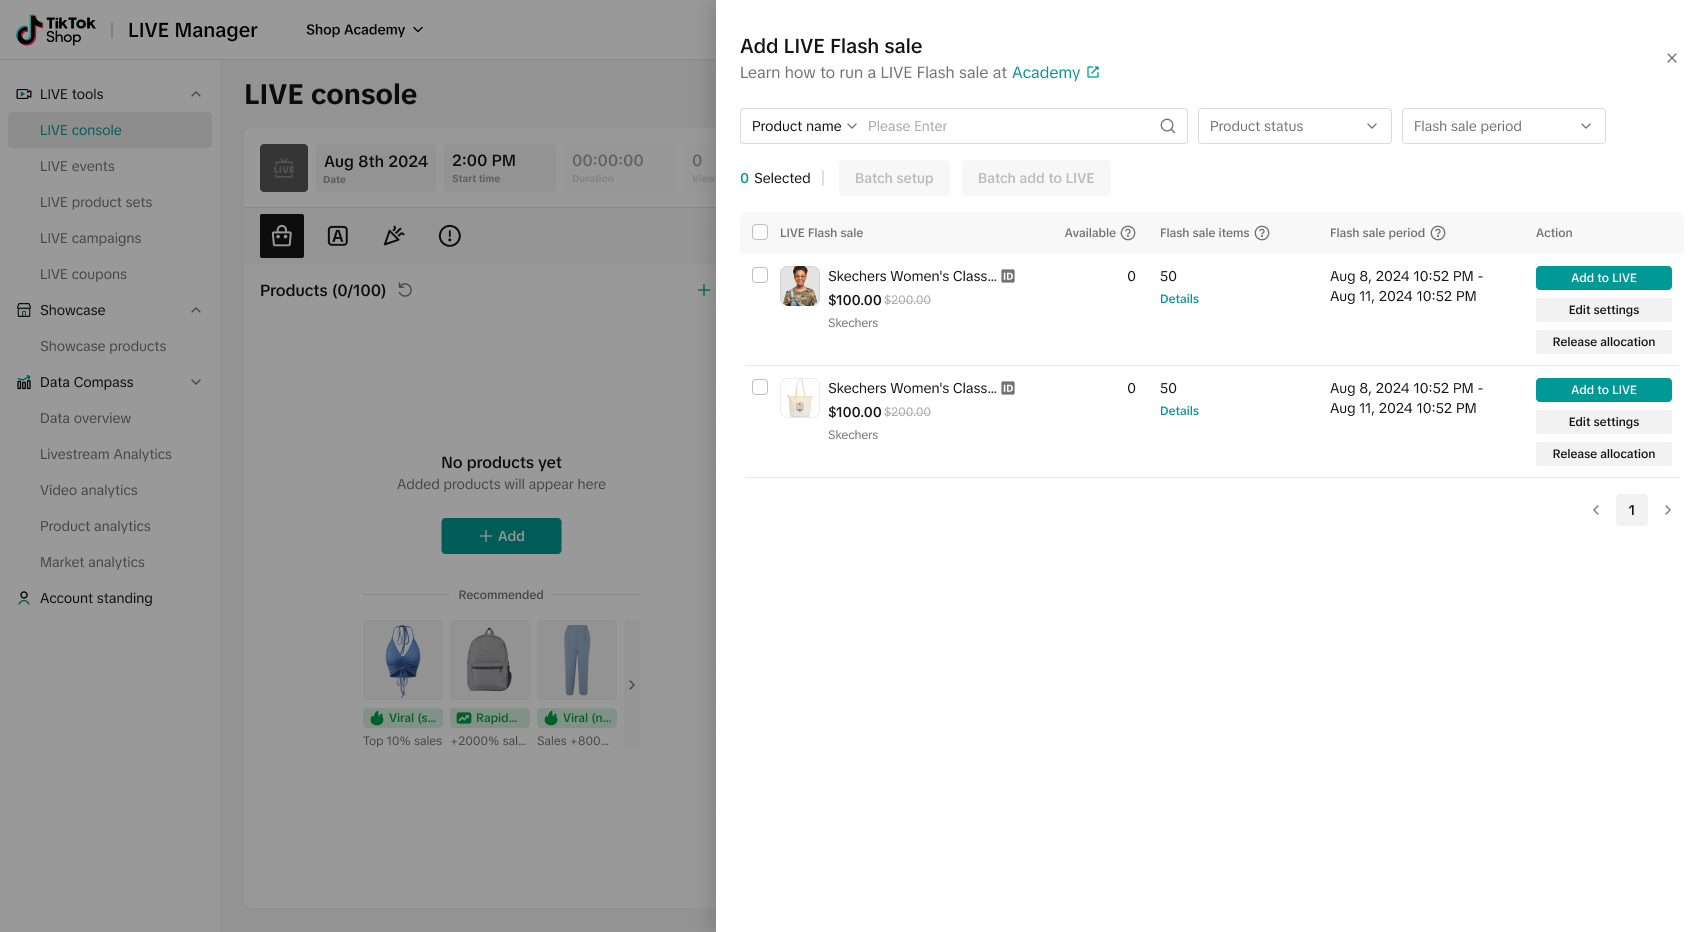
Task: Expand the Product name search type dropdown
Action: pyautogui.click(x=804, y=126)
